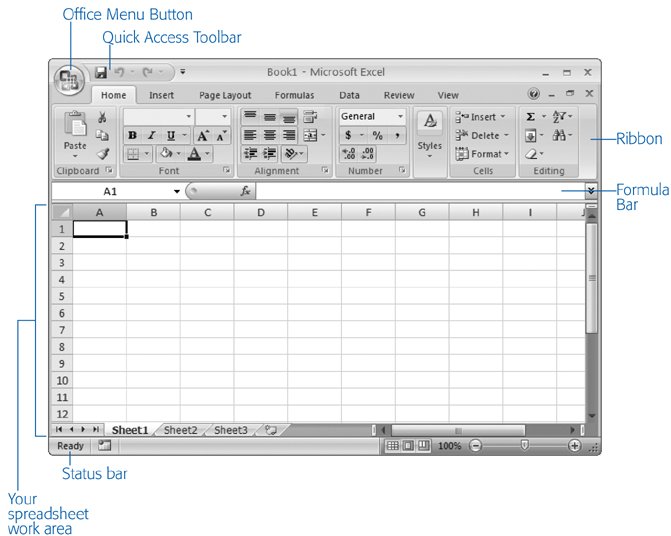The image size is (671, 536).
Task: Open the Office Menu Button
Action: tap(69, 80)
